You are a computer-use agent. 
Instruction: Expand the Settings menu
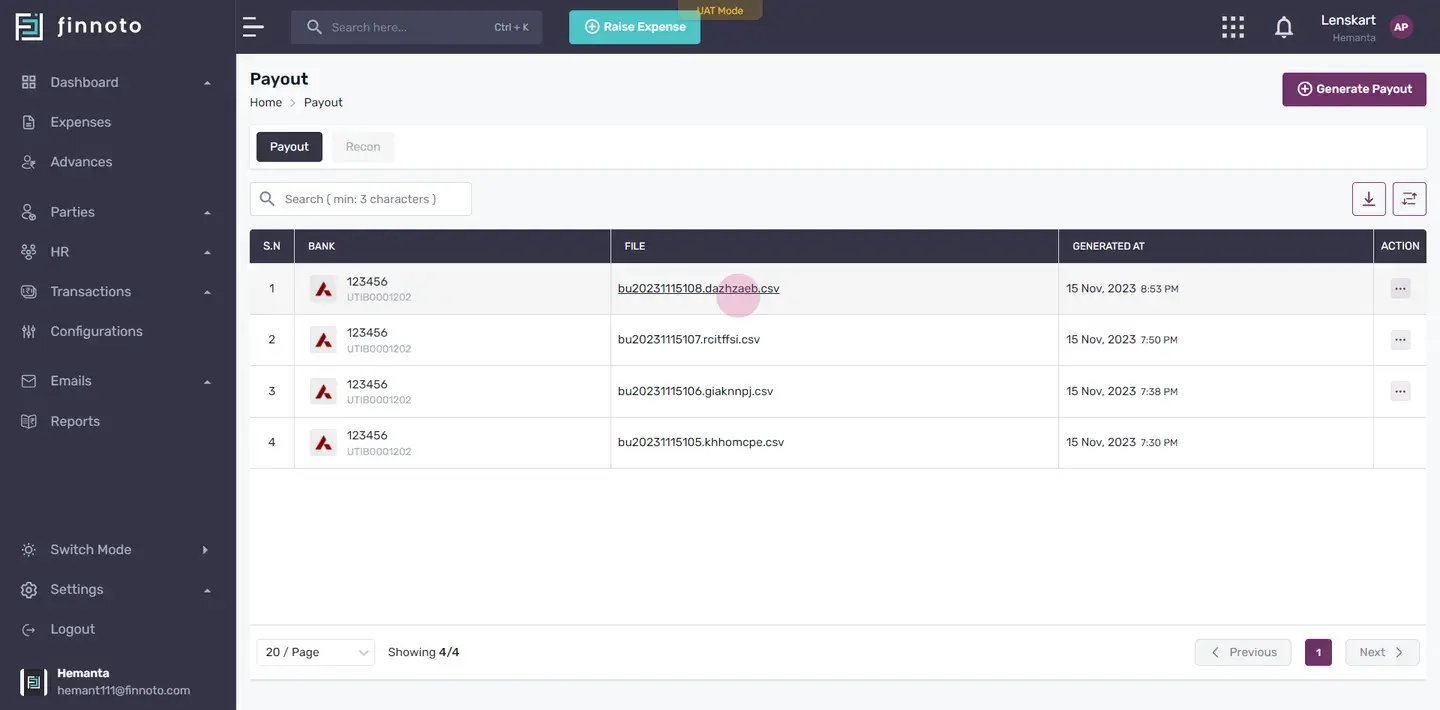[118, 590]
